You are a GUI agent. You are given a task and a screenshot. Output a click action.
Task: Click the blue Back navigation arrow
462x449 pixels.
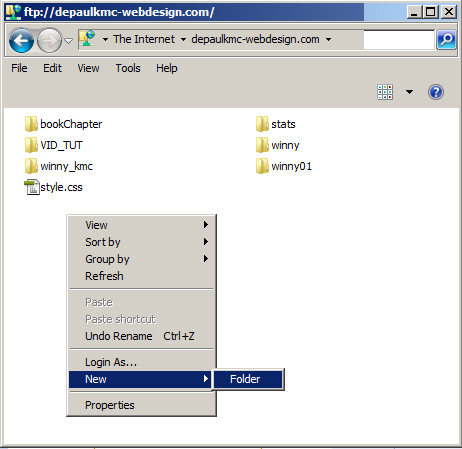coord(21,40)
